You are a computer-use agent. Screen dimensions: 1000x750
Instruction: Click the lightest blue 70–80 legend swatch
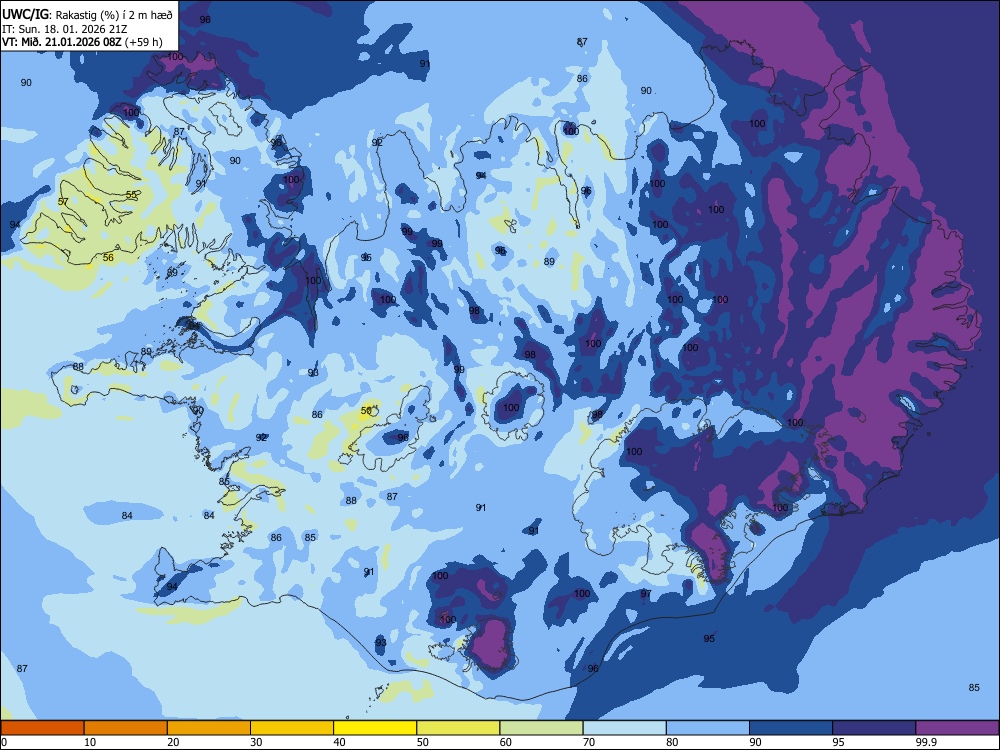tap(625, 728)
